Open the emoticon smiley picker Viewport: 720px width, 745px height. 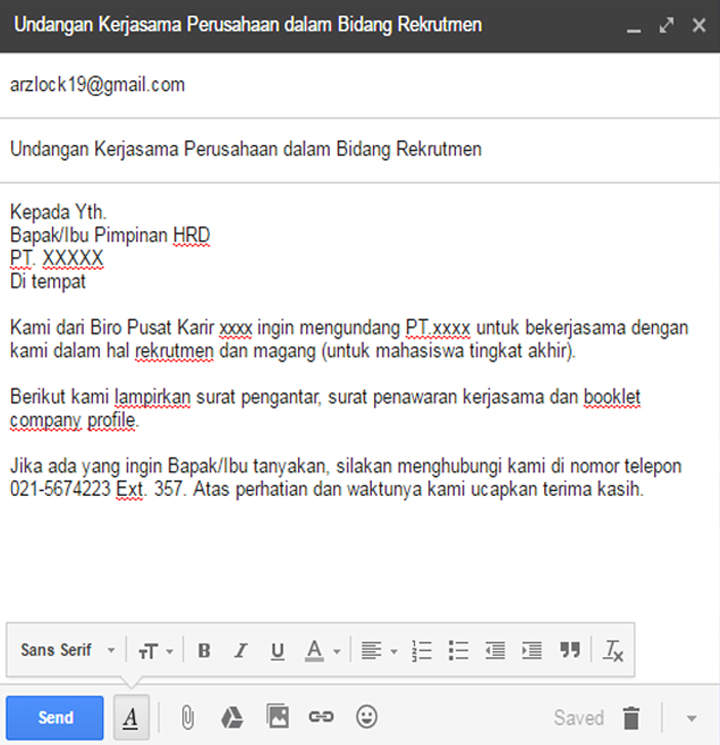(366, 716)
